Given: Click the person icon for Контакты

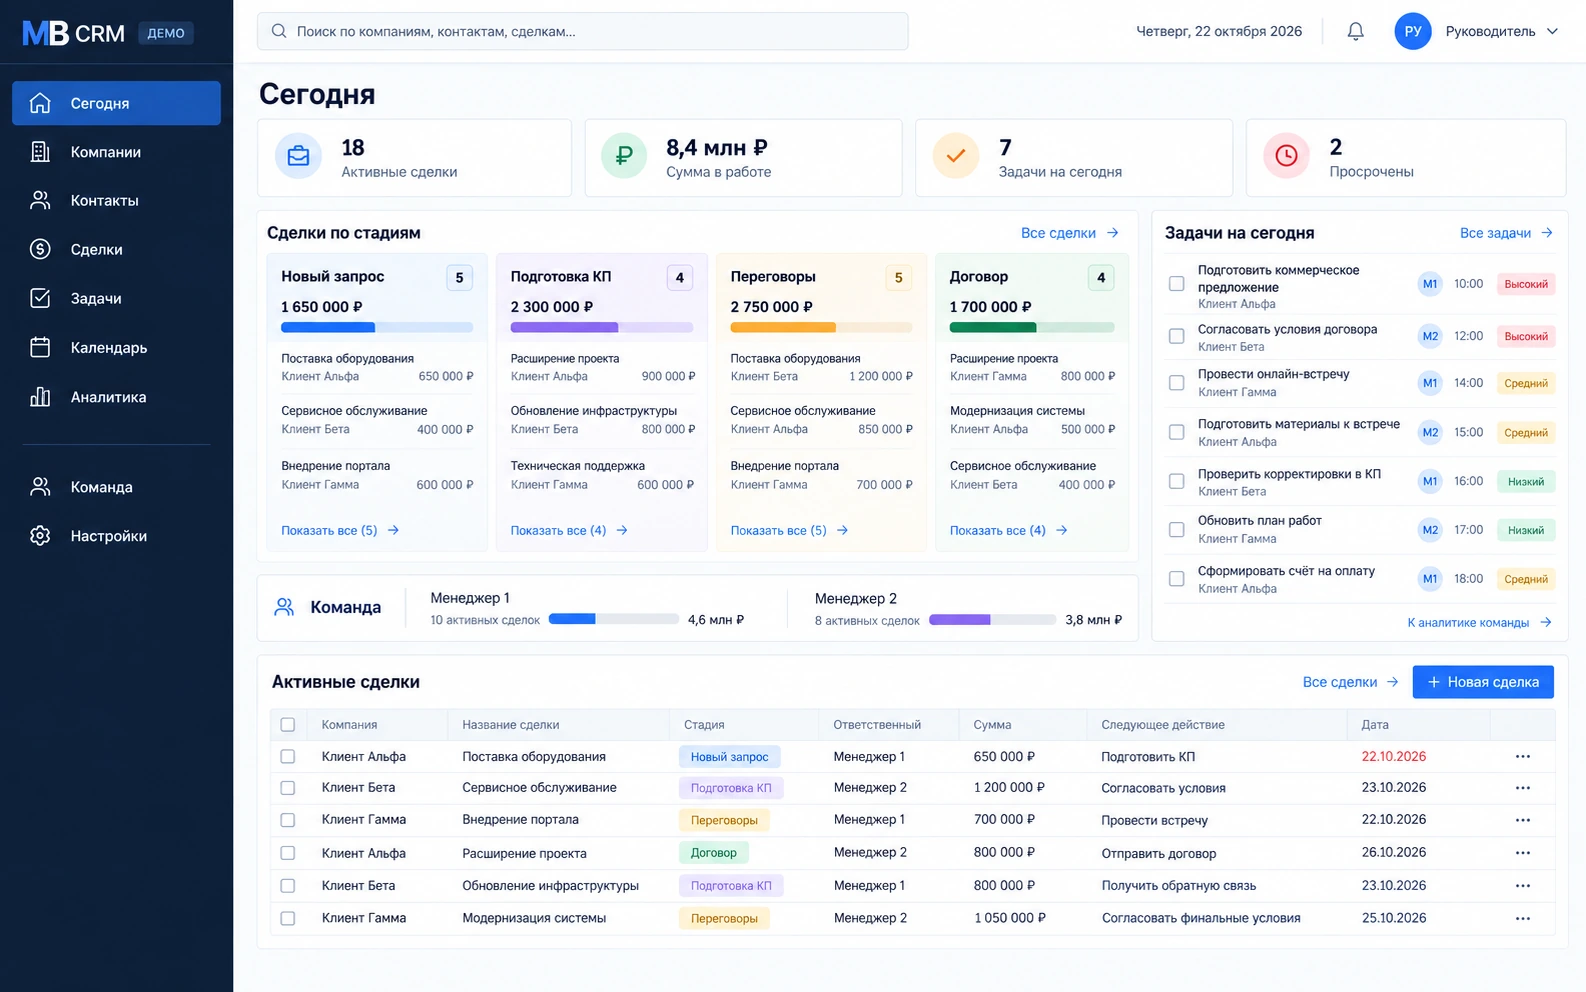Looking at the screenshot, I should [40, 200].
